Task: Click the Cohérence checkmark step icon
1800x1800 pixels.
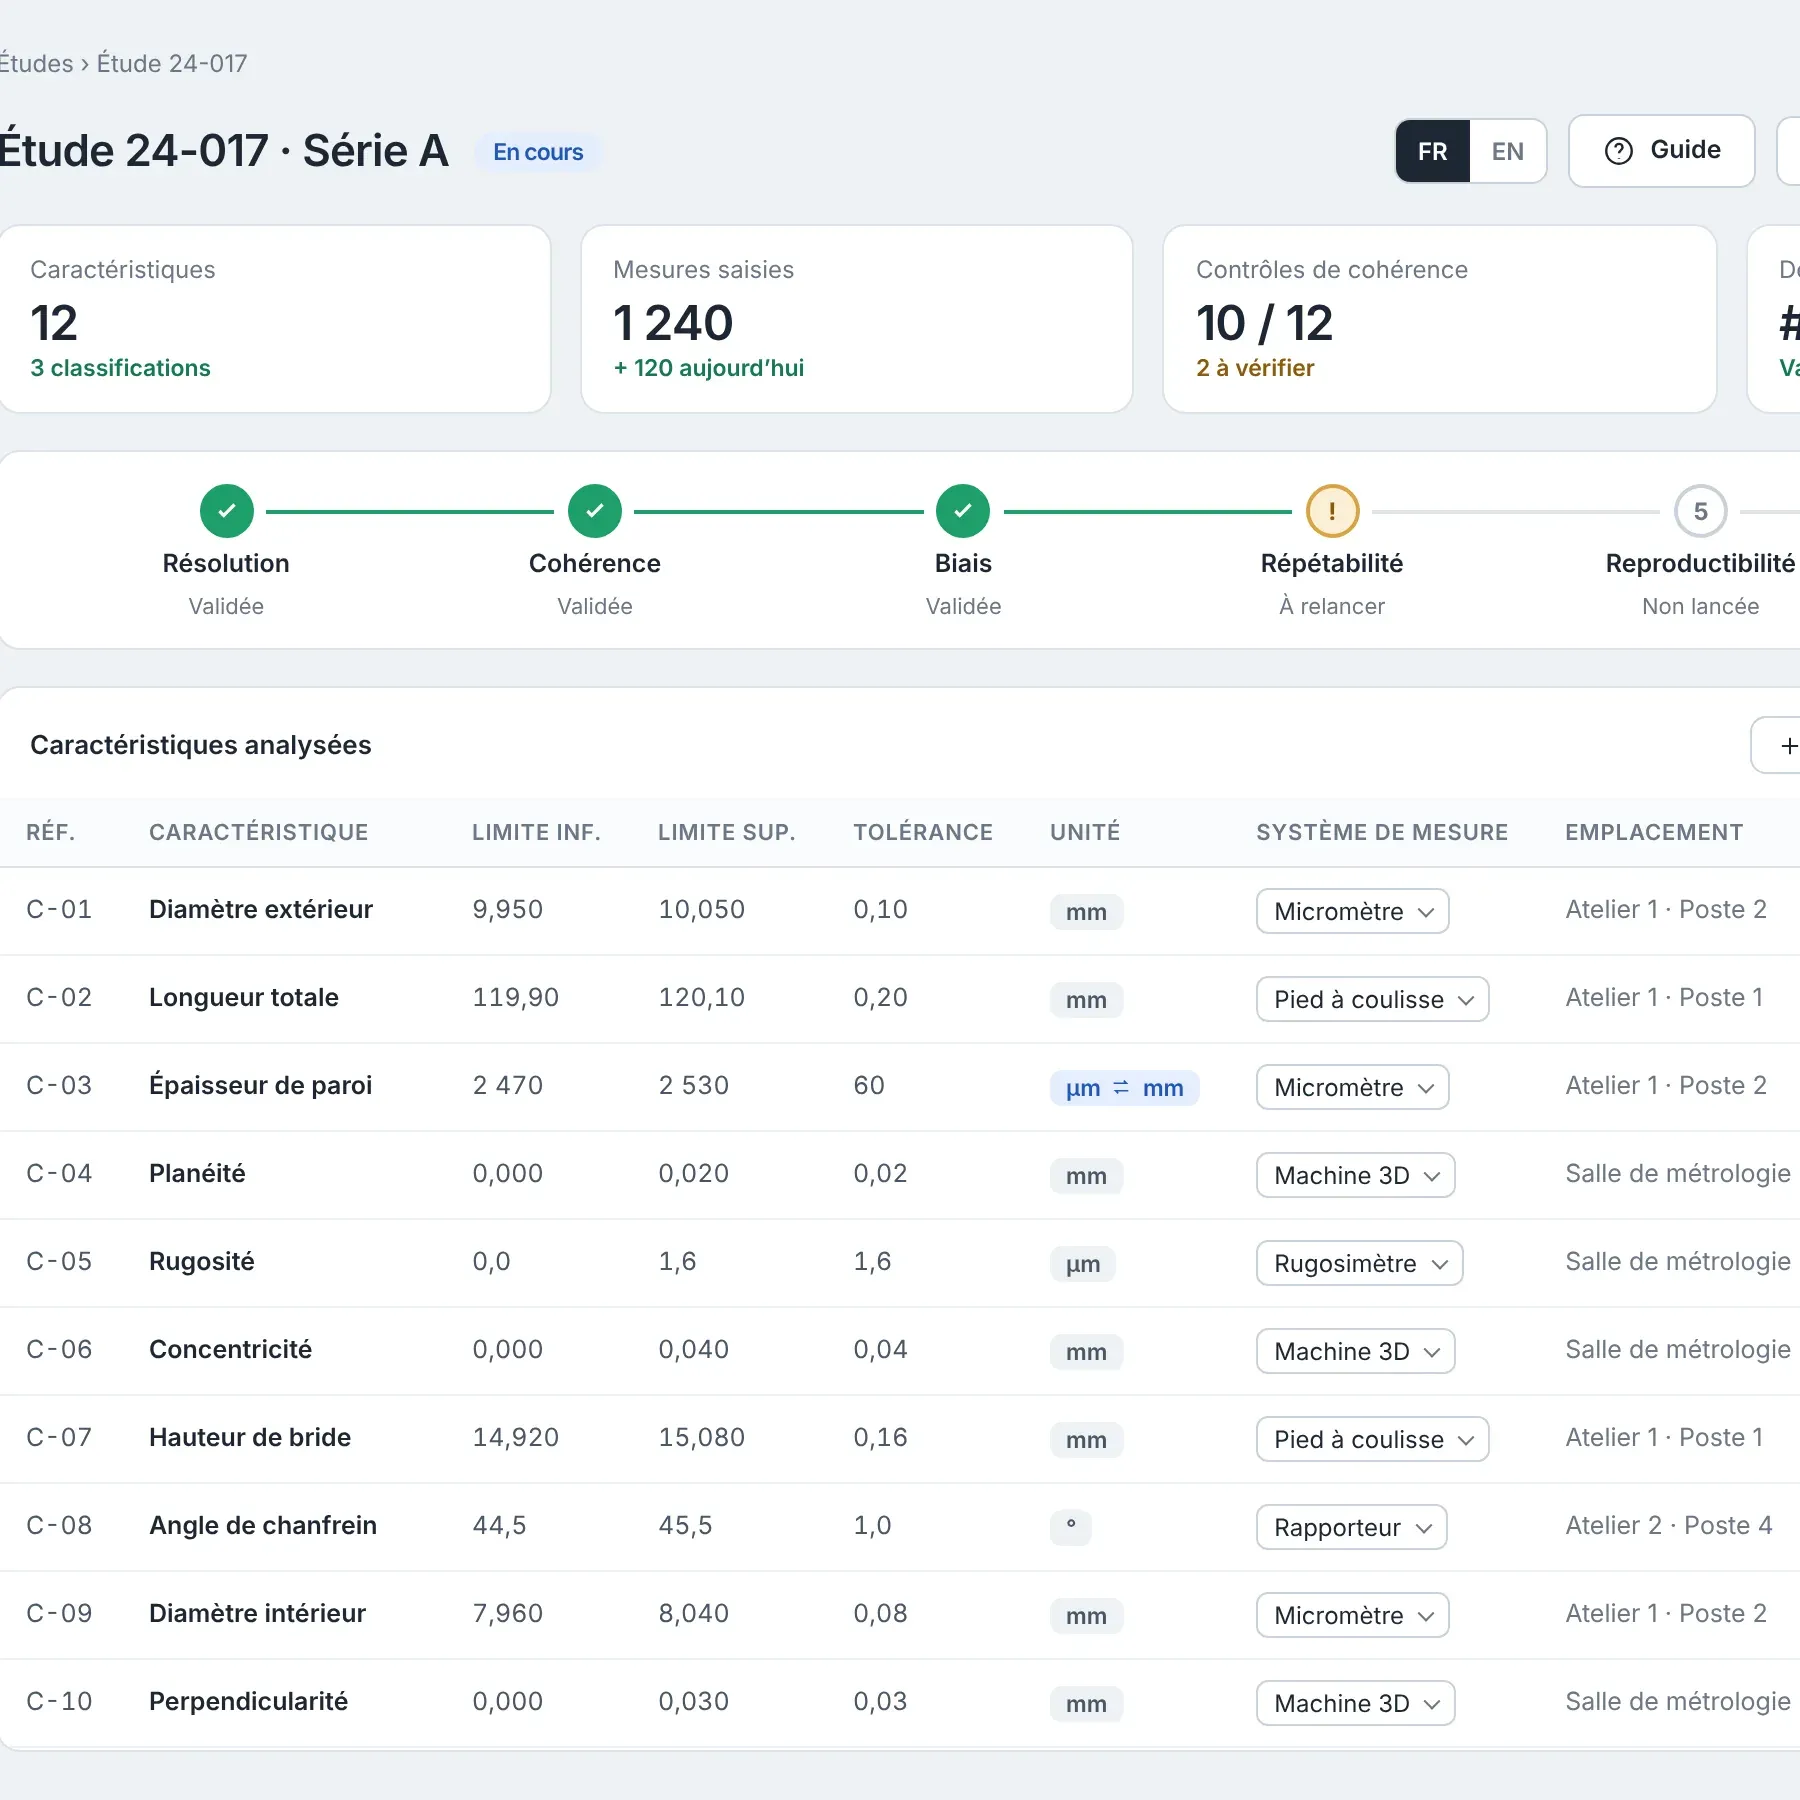Action: point(595,511)
